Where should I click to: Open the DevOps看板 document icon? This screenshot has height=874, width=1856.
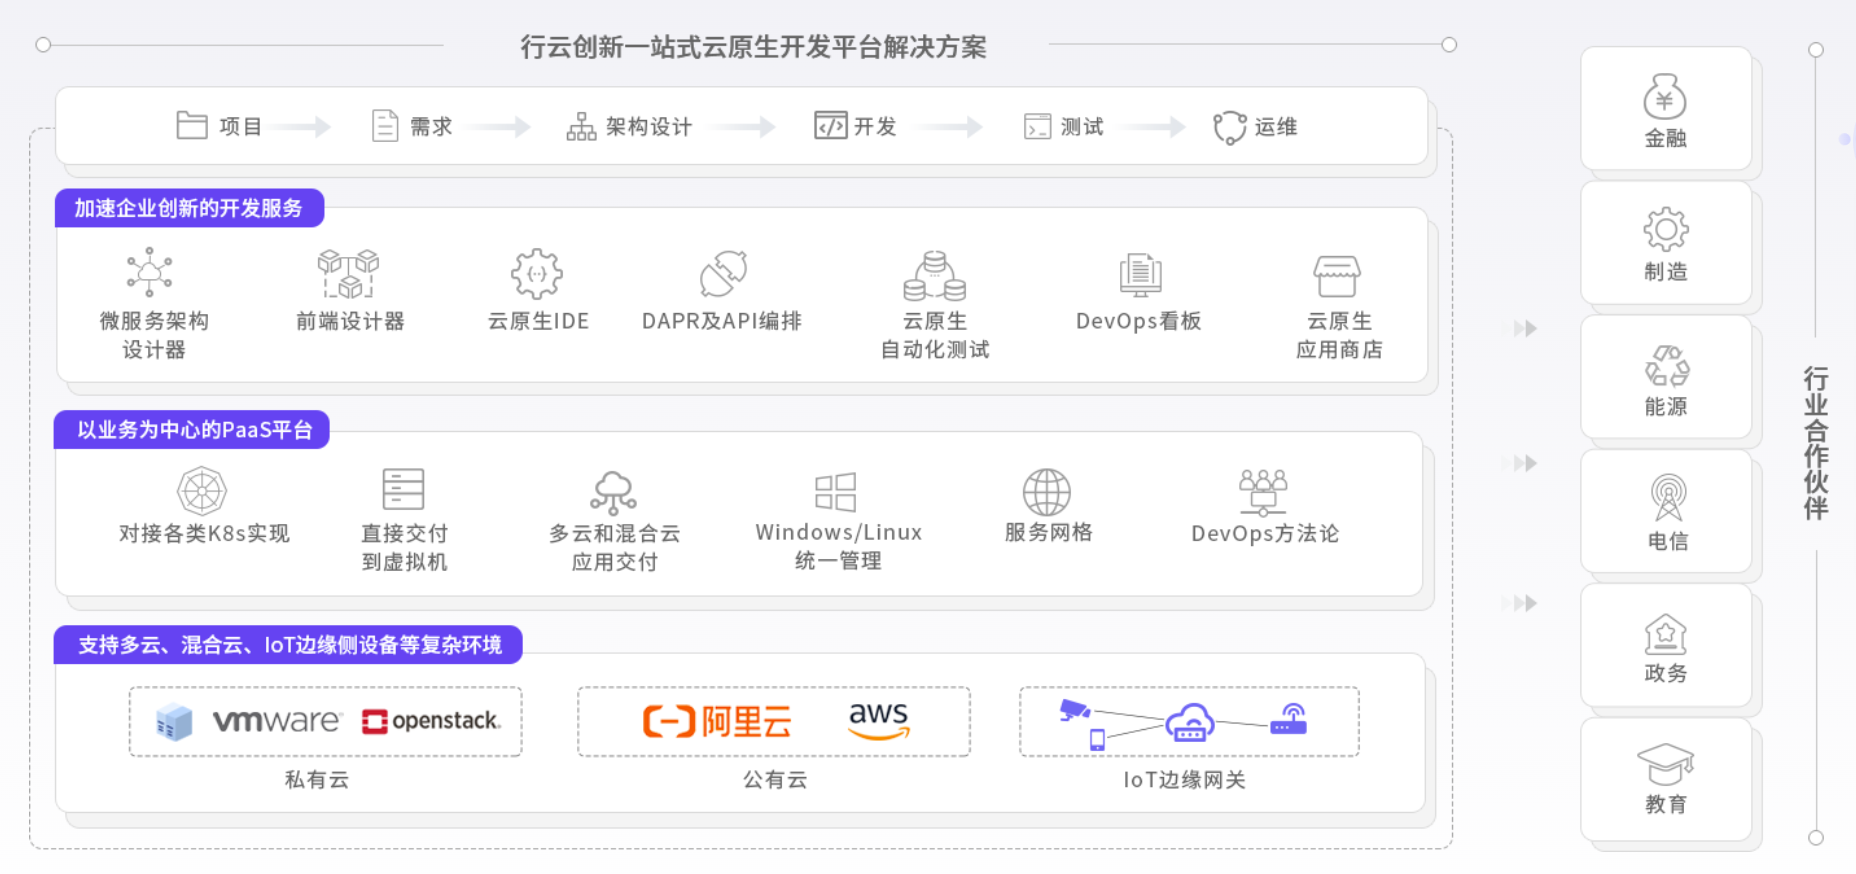tap(1140, 275)
